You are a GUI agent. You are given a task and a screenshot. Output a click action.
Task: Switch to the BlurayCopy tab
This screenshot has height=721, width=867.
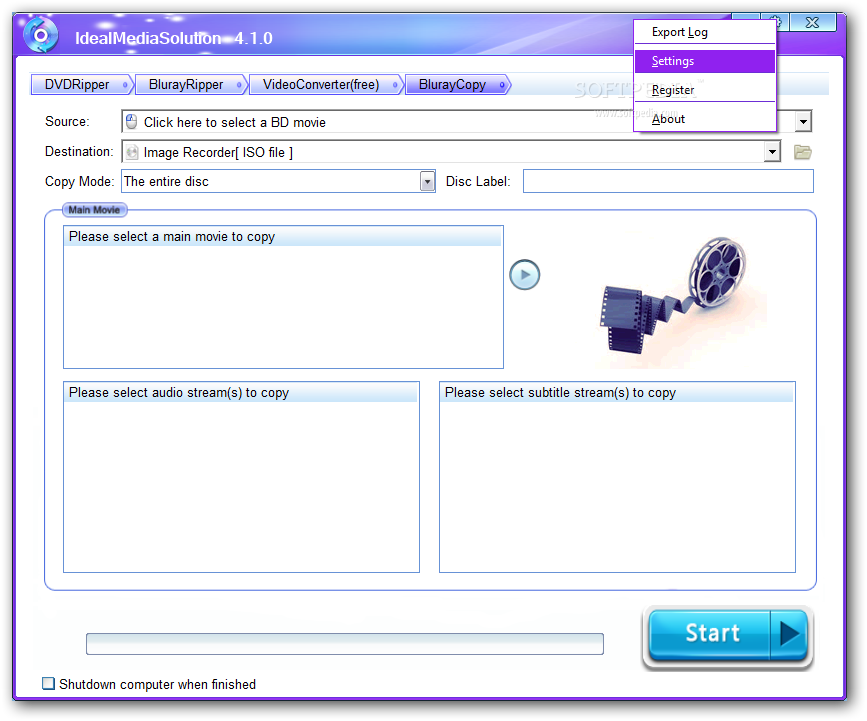(457, 85)
